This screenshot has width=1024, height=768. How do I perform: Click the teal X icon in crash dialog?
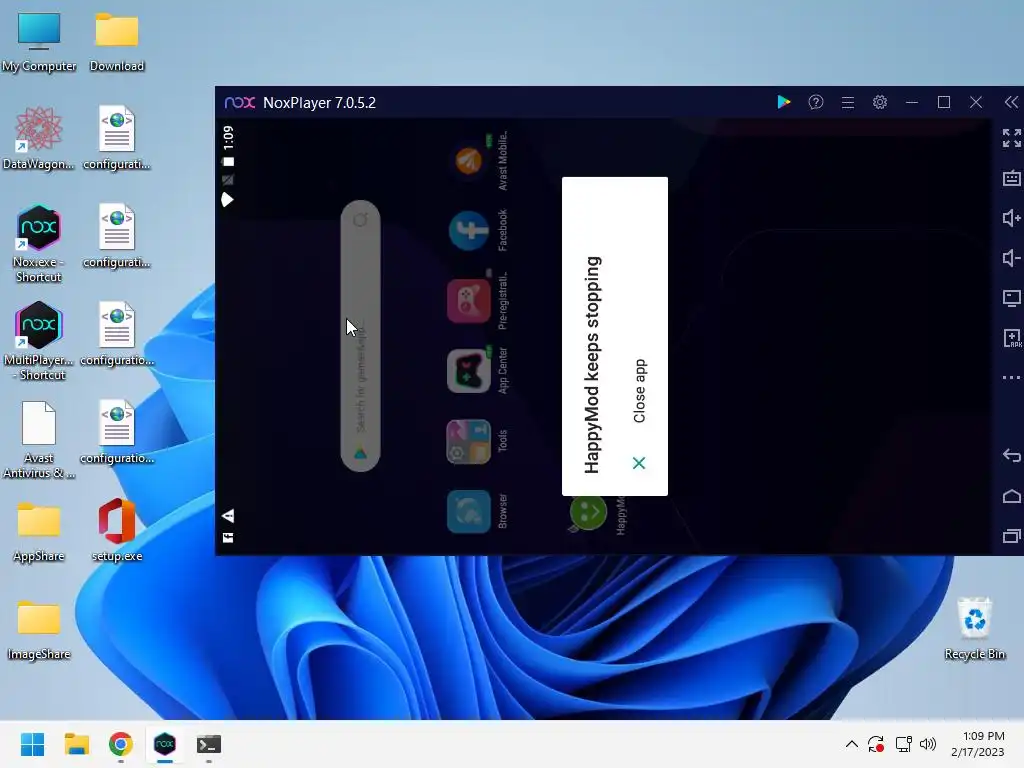click(639, 463)
